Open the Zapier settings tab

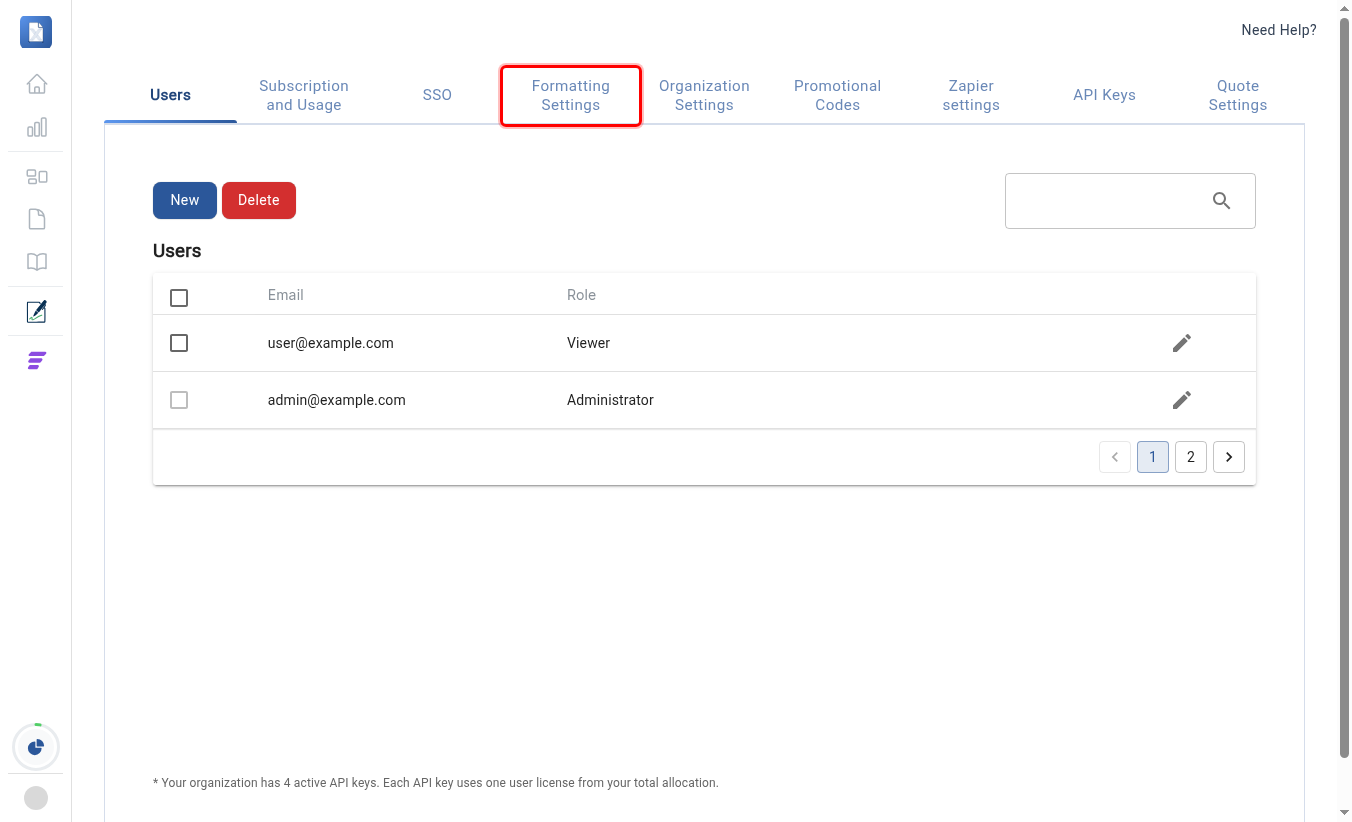pos(971,95)
